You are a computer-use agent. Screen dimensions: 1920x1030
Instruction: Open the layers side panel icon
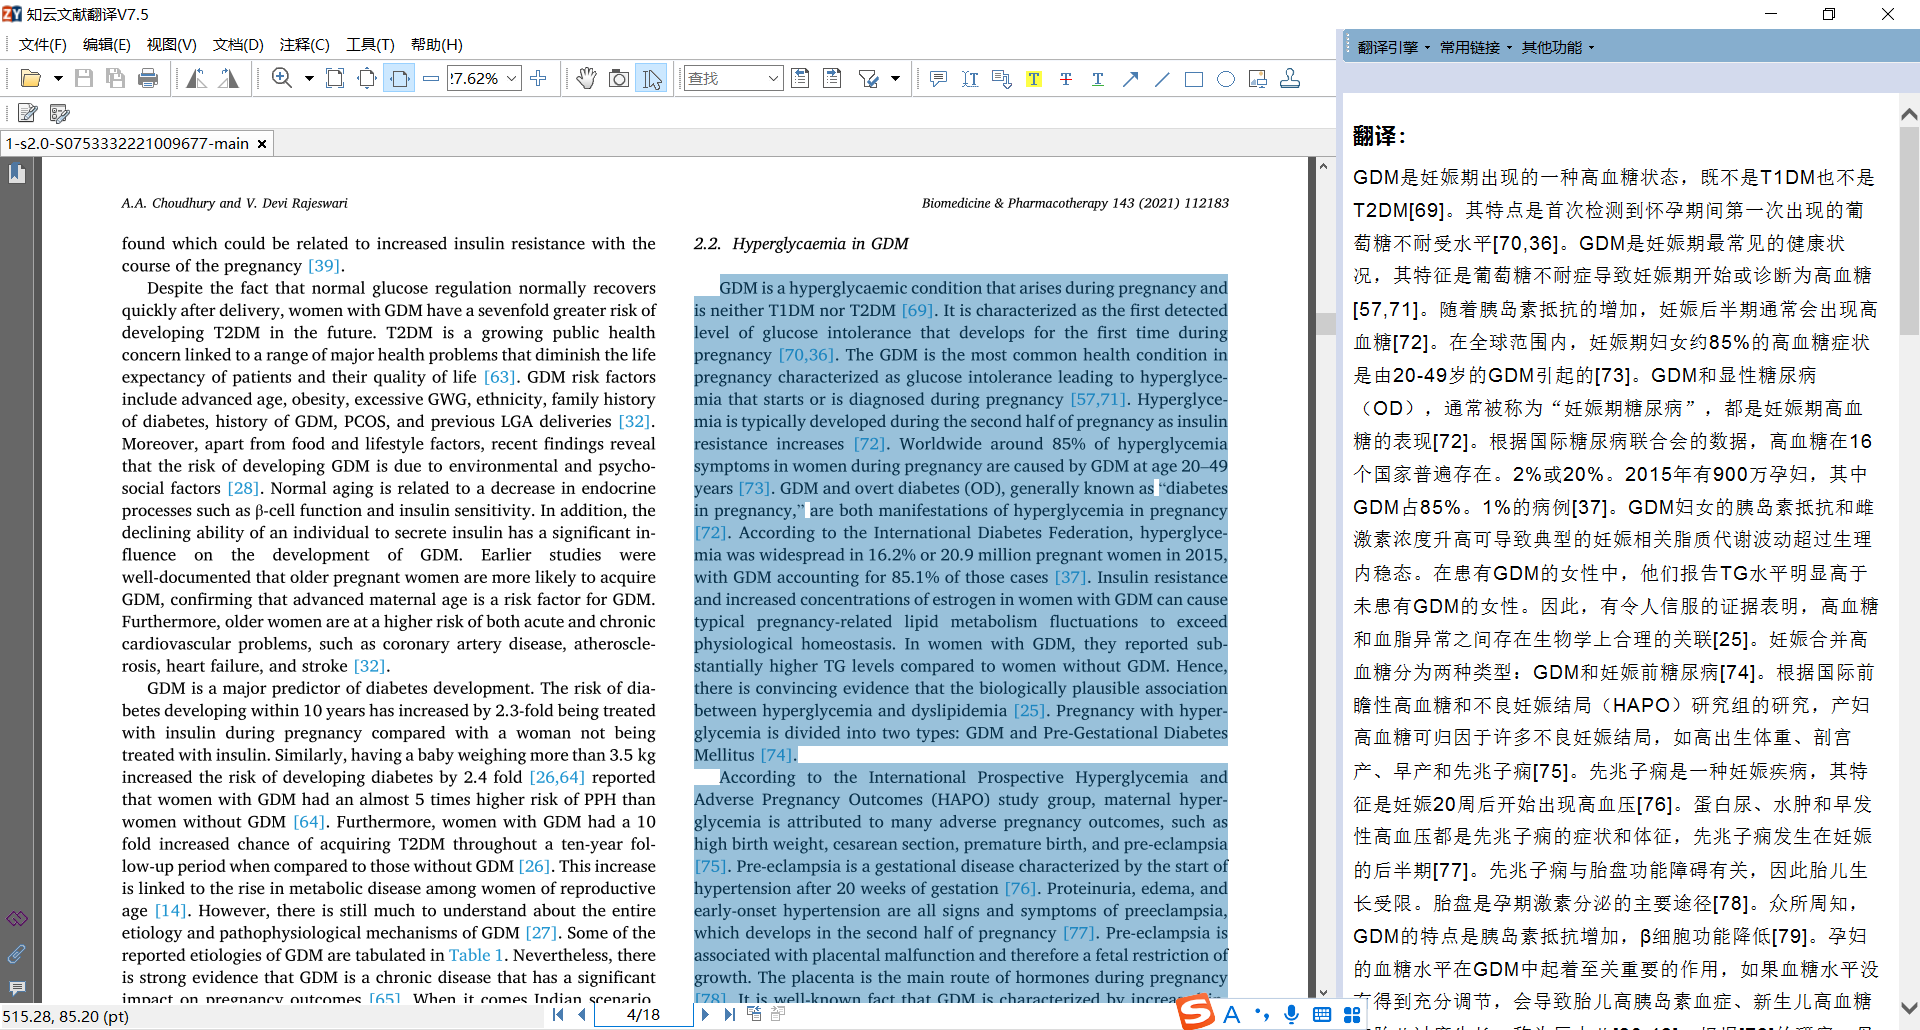17,918
